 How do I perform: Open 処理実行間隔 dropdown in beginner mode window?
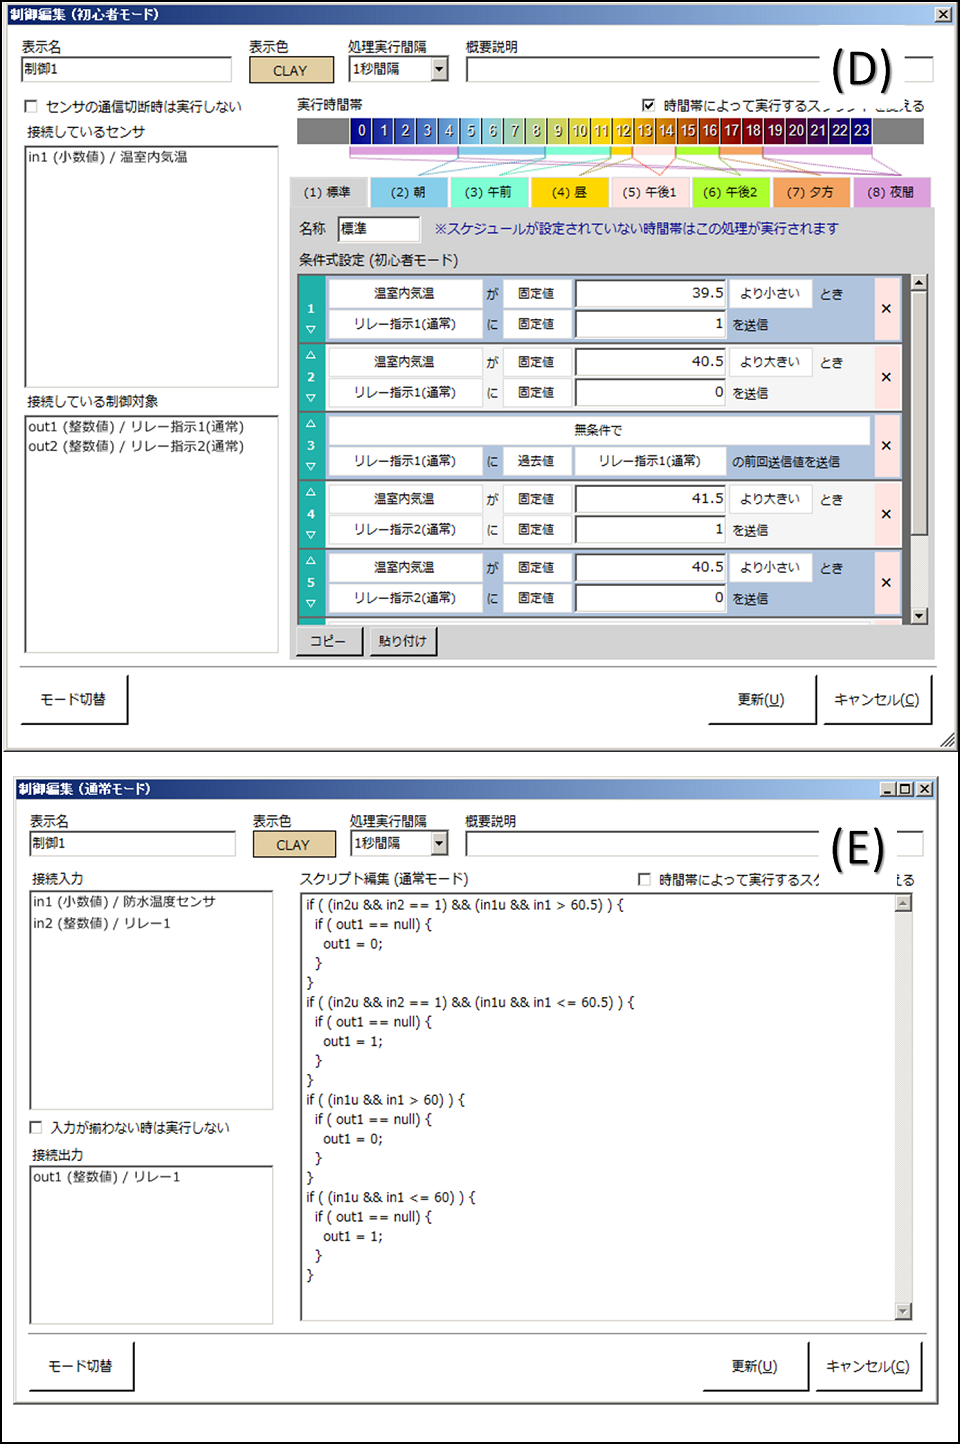pos(439,69)
